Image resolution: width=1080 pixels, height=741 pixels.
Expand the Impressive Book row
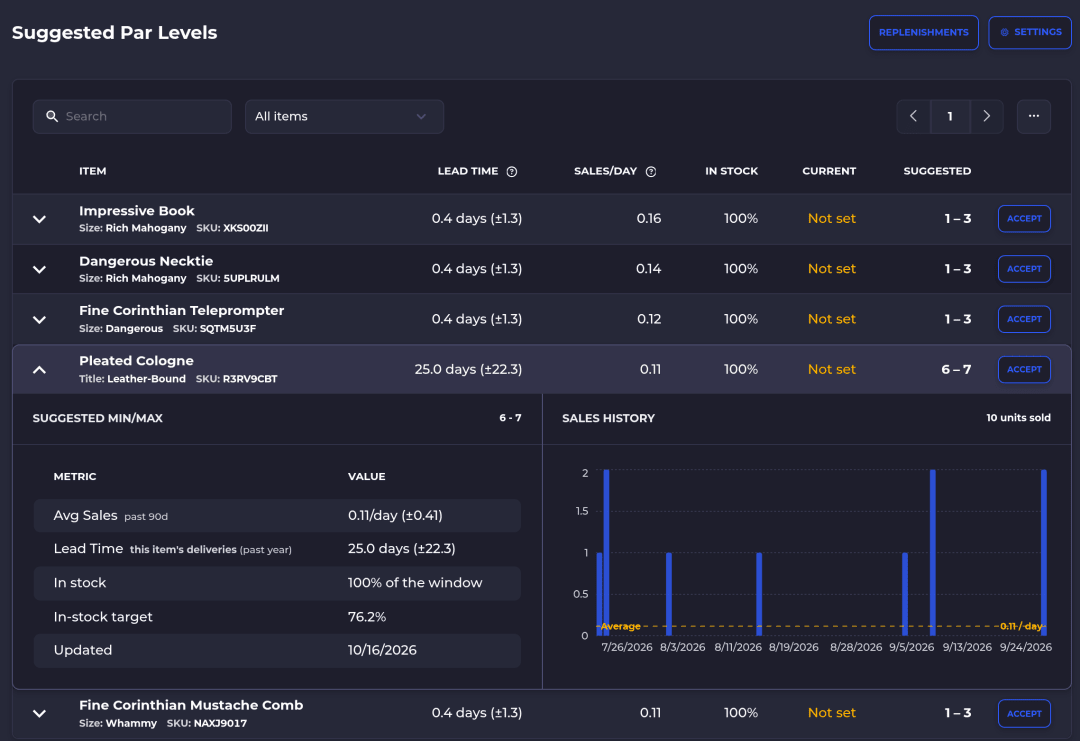pyautogui.click(x=39, y=219)
